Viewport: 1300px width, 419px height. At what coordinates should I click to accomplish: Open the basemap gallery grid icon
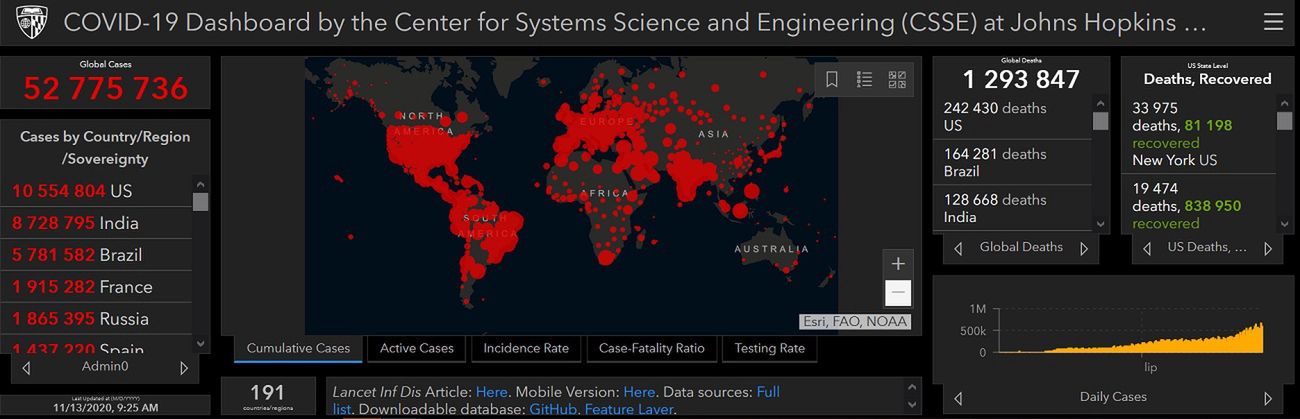tap(897, 79)
